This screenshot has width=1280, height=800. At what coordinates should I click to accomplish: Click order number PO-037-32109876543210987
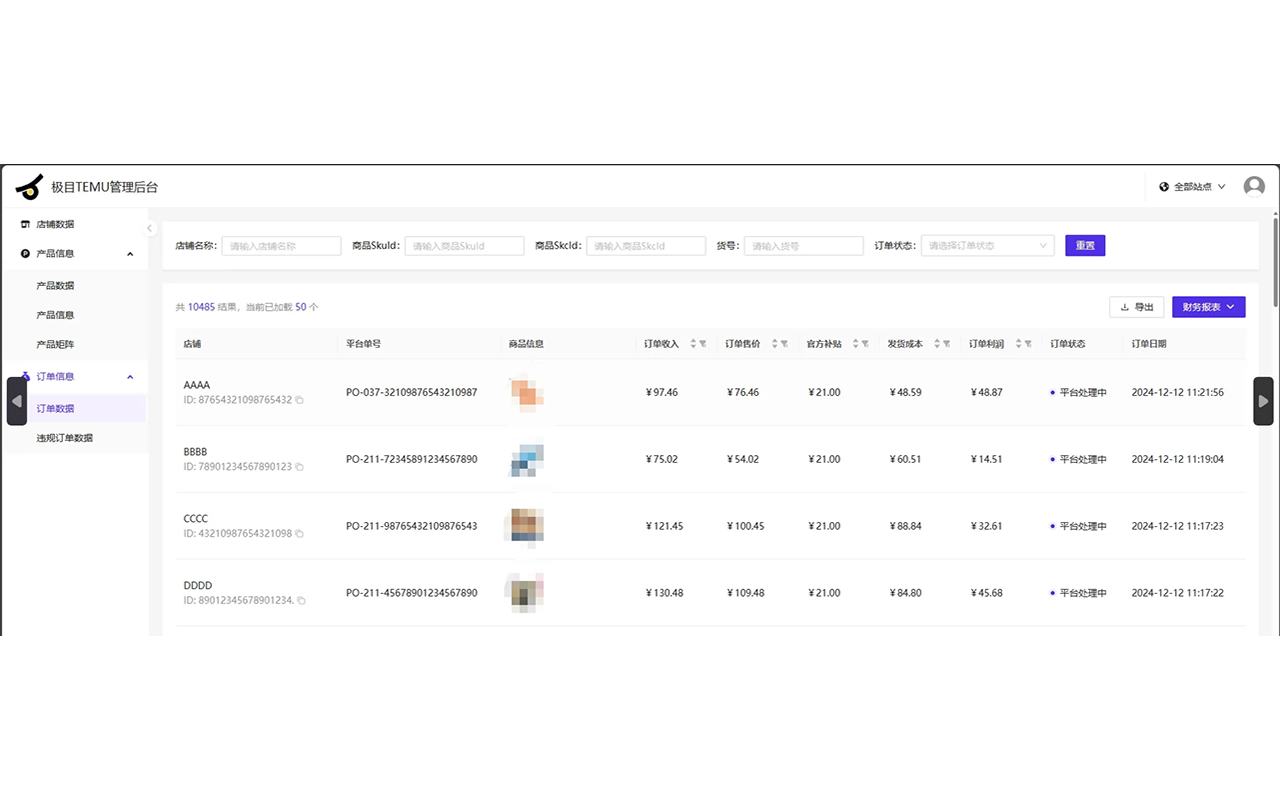click(412, 393)
